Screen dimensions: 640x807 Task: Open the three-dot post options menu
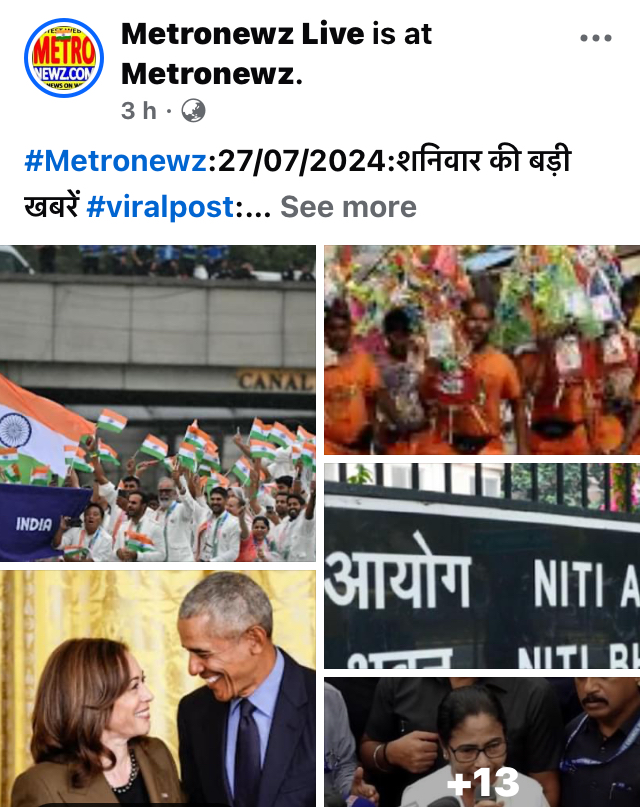click(595, 38)
